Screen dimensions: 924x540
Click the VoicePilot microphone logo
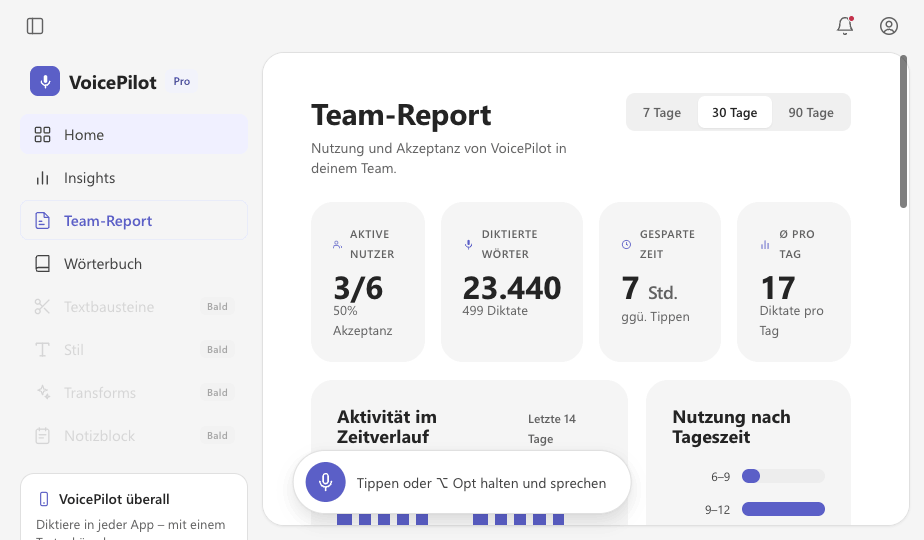coord(45,81)
